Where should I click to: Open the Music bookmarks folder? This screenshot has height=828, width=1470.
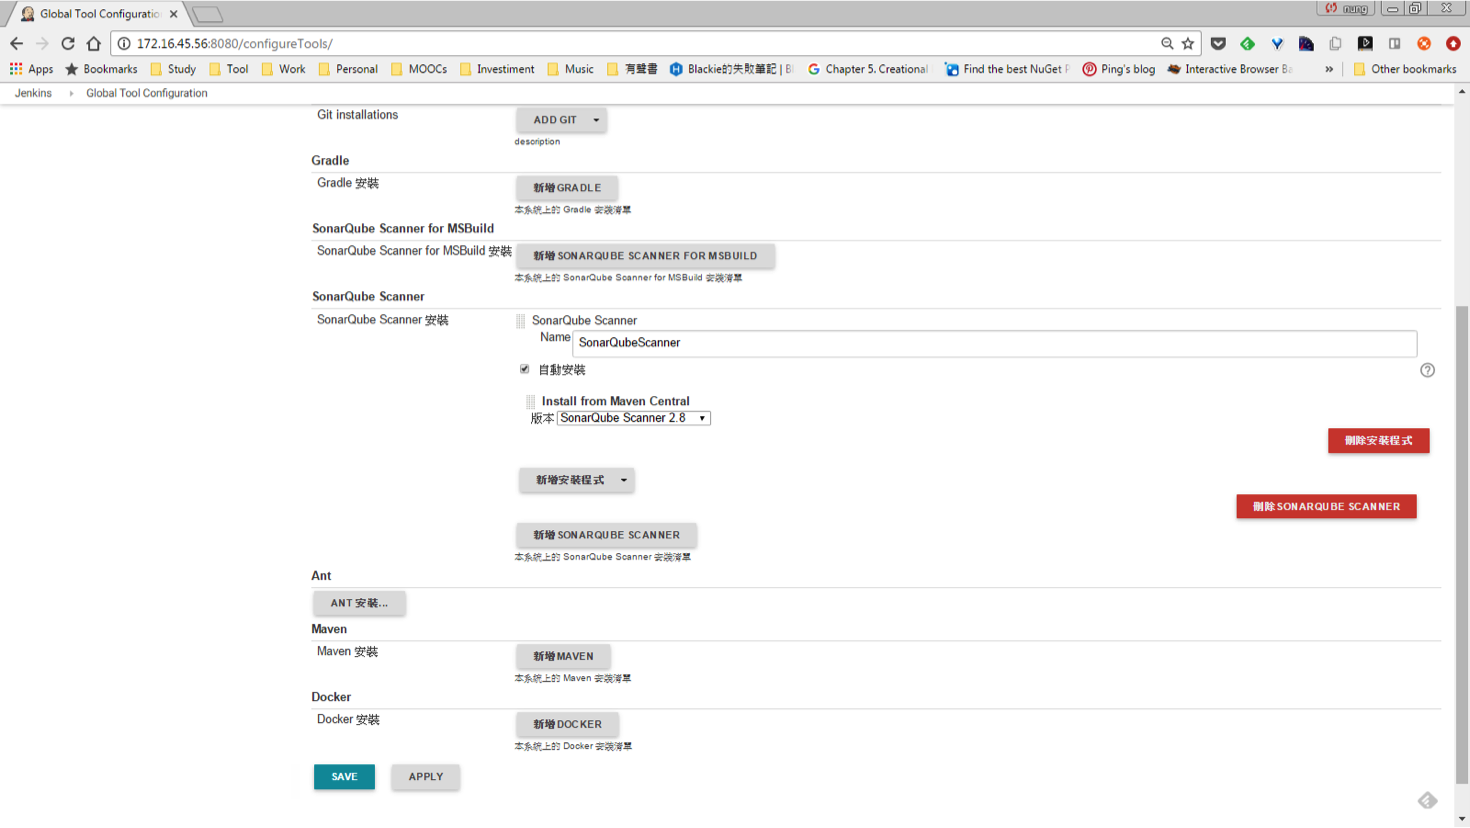[x=570, y=69]
